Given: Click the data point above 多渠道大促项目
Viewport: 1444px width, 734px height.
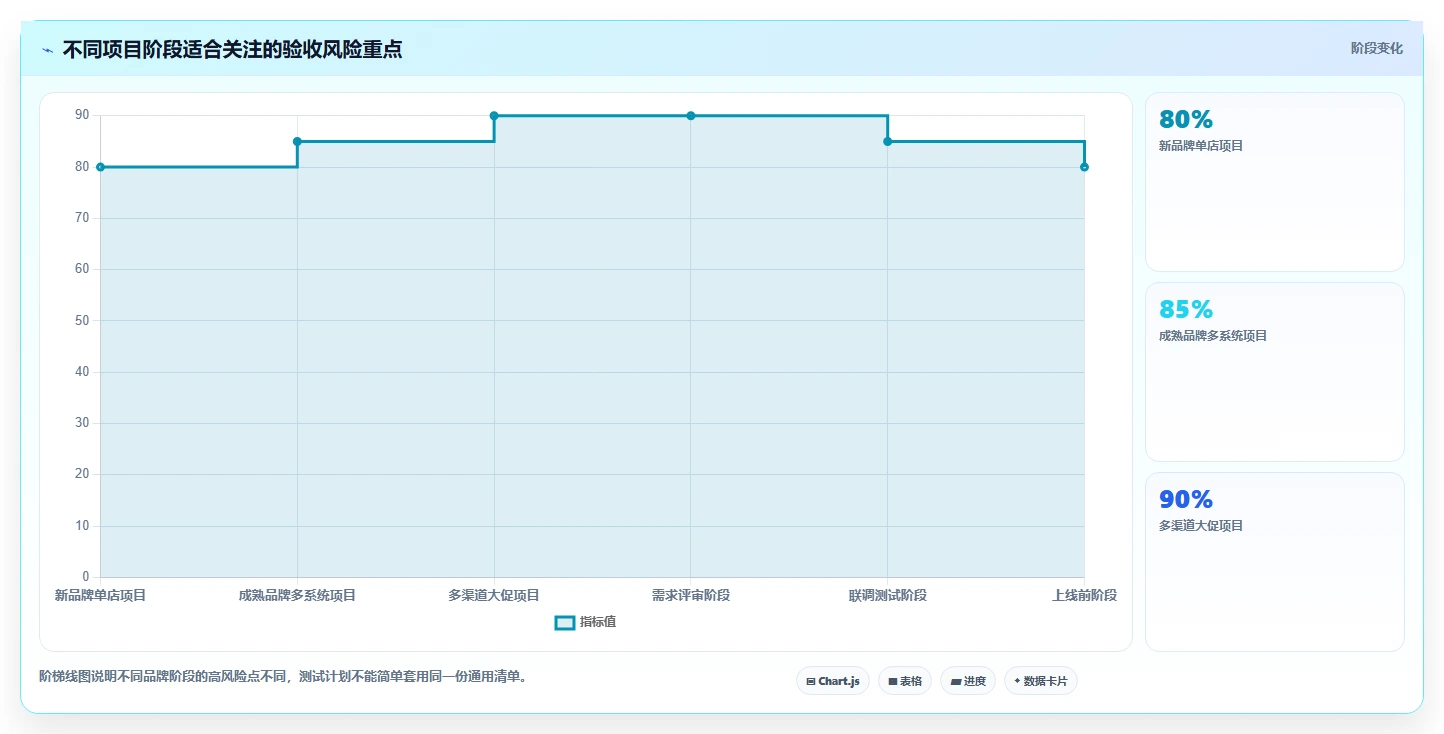Looking at the screenshot, I should click(494, 116).
